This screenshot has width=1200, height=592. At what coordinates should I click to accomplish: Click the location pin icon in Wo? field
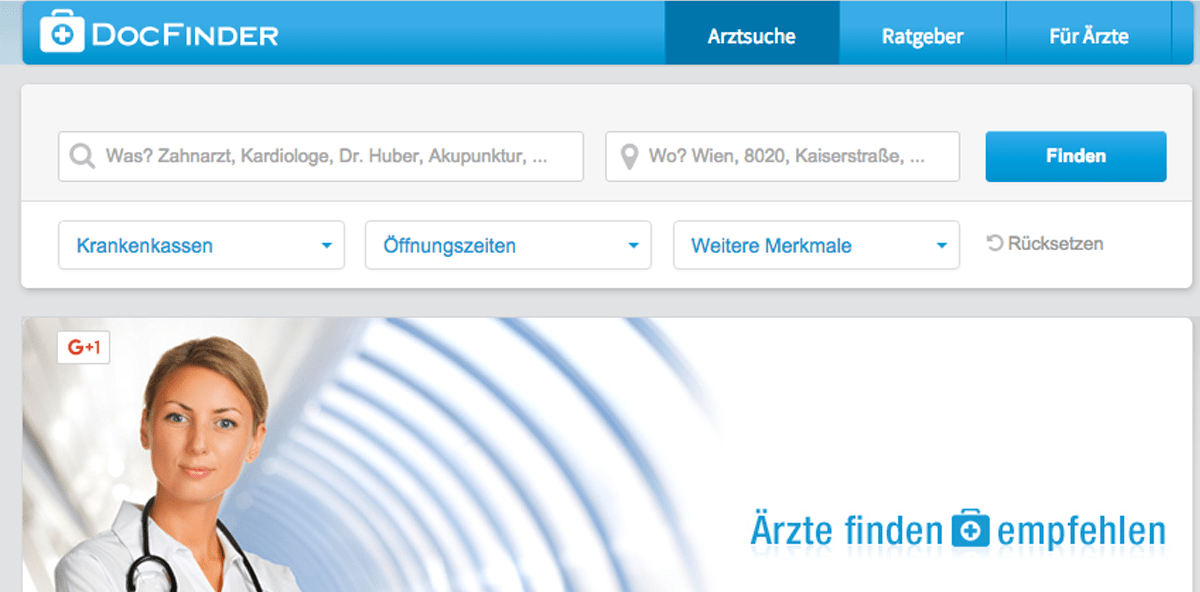tap(629, 157)
